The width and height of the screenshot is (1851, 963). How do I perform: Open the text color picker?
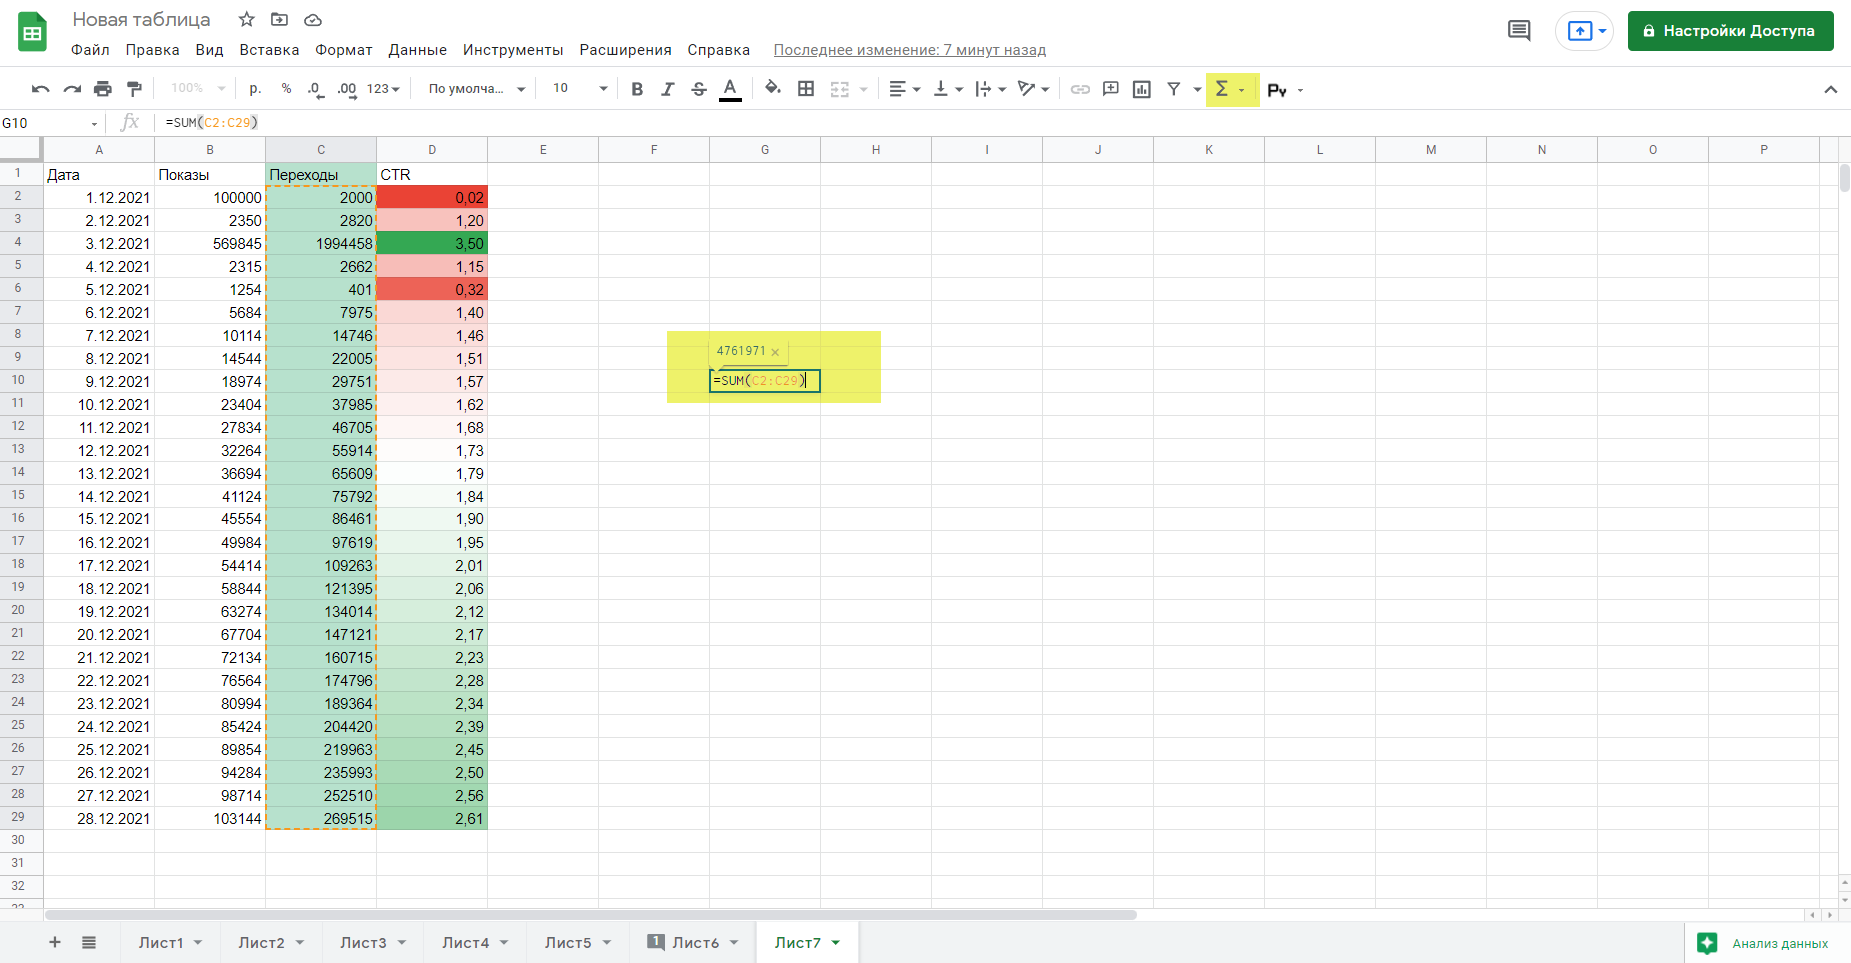(731, 89)
